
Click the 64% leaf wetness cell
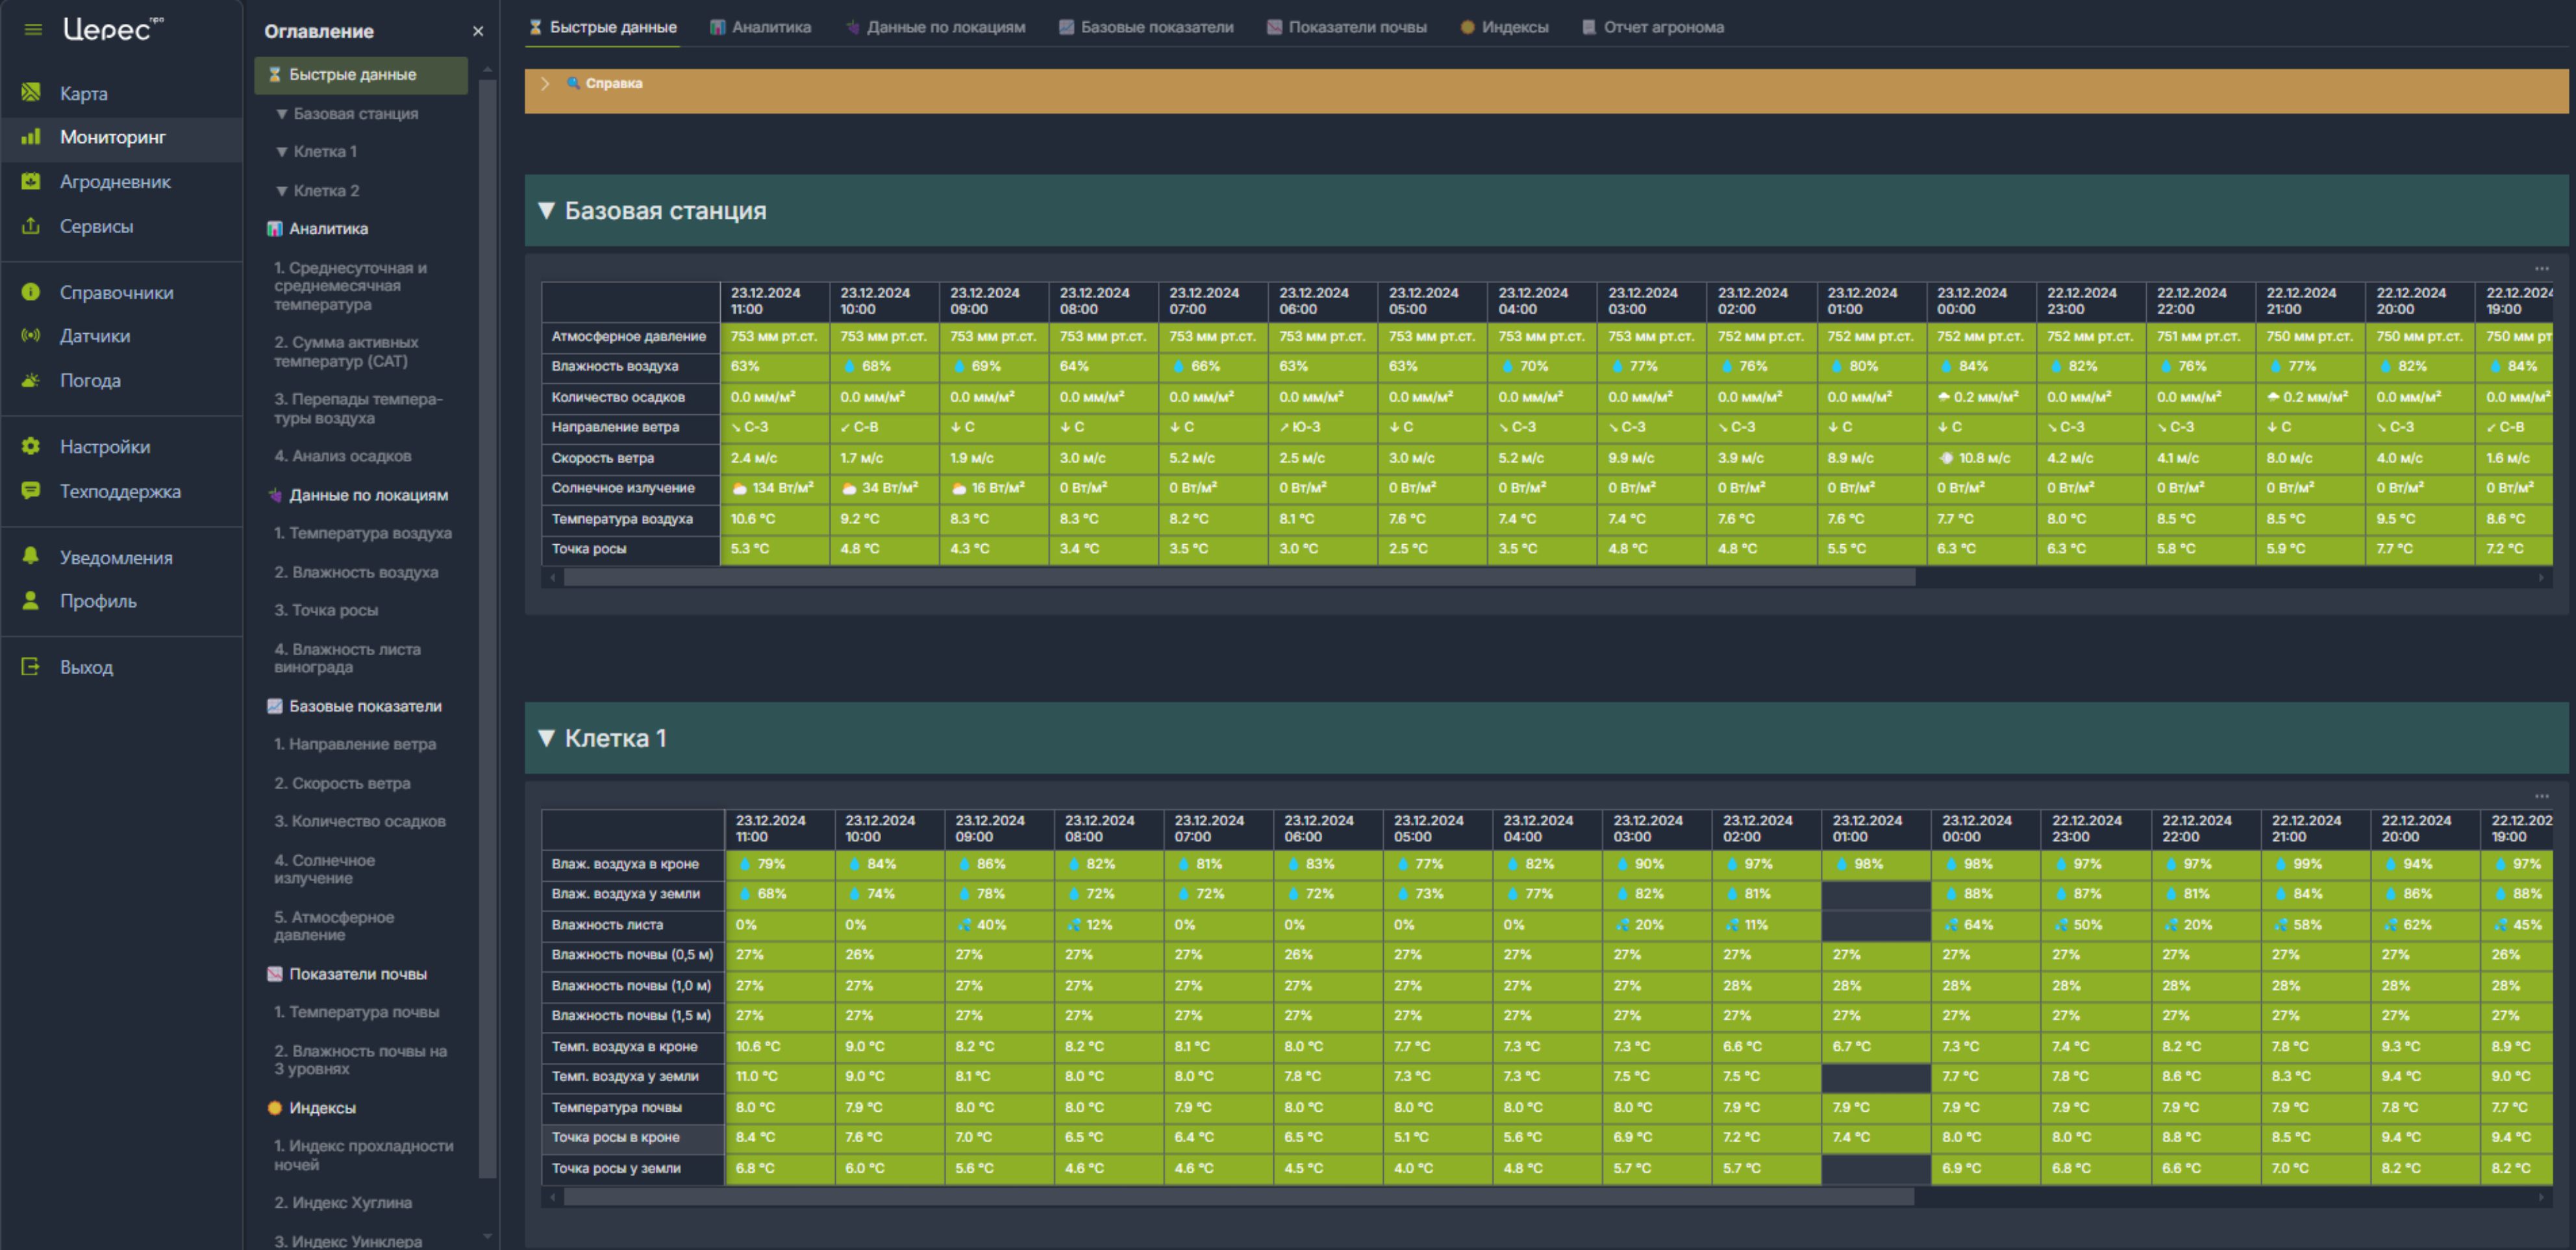pos(1985,925)
